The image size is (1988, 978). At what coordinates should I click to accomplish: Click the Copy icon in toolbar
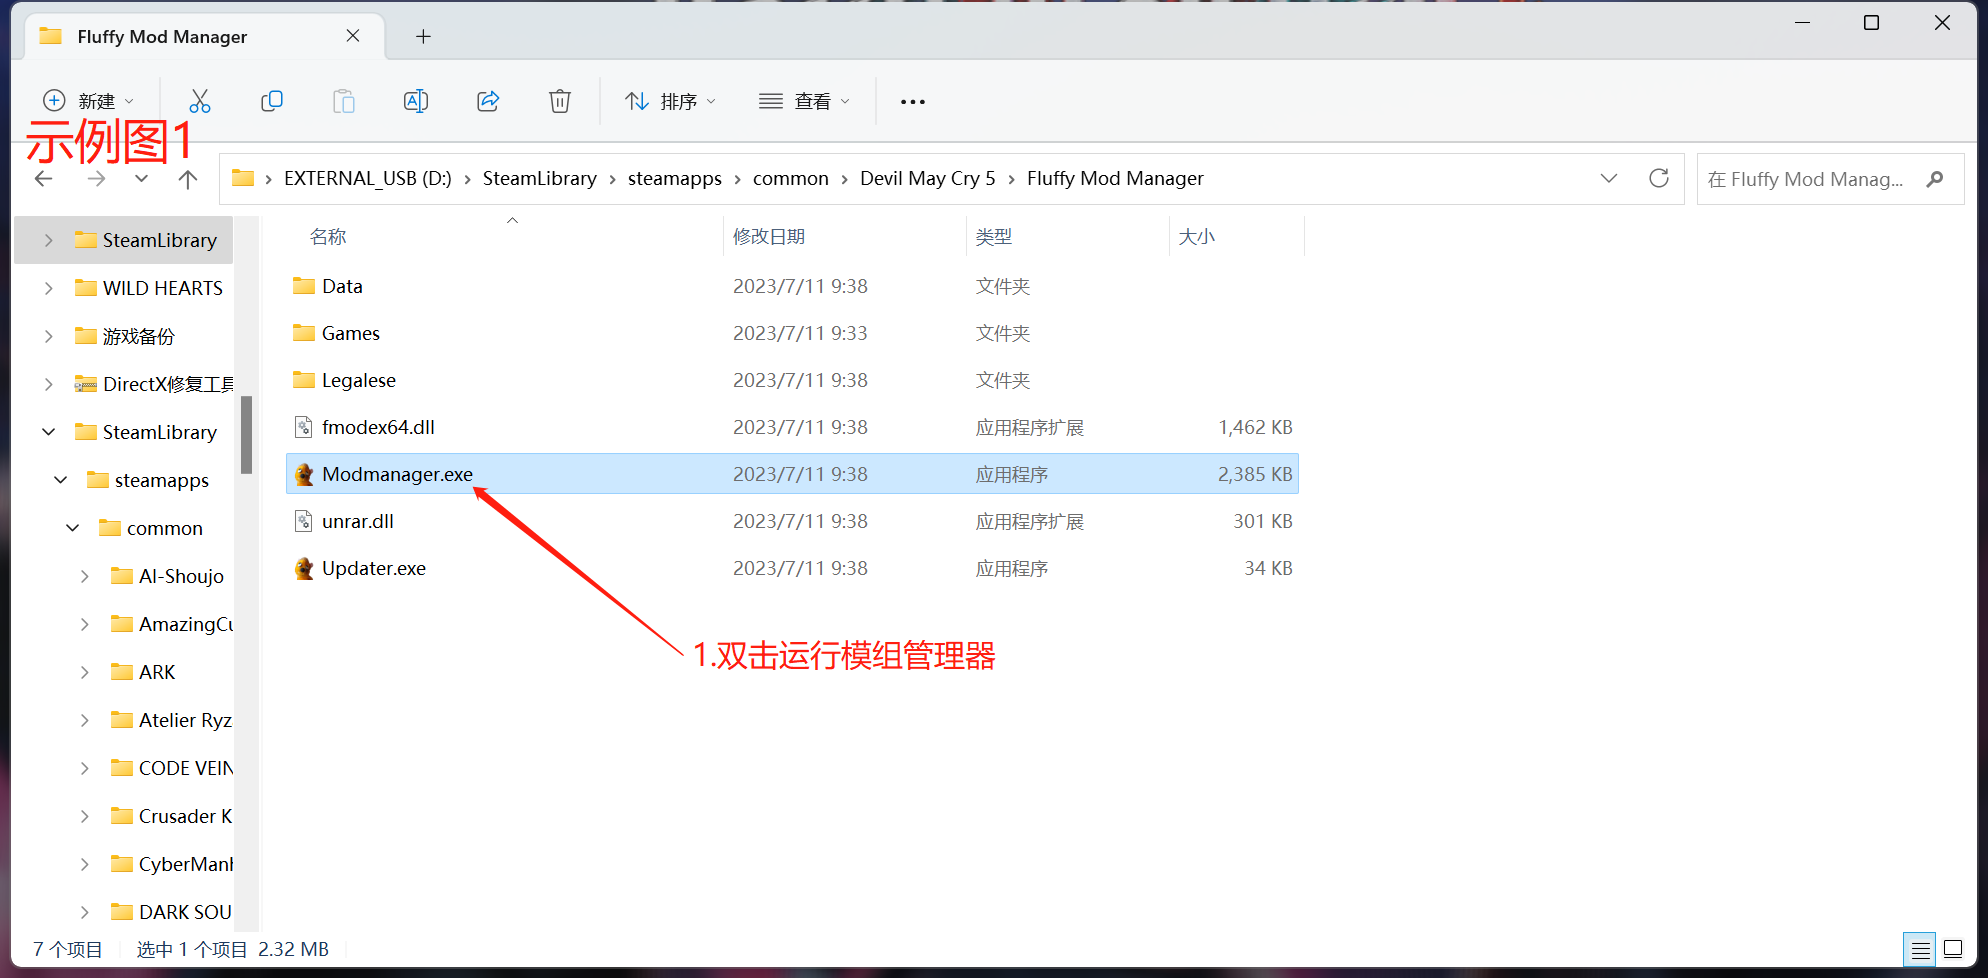point(271,101)
